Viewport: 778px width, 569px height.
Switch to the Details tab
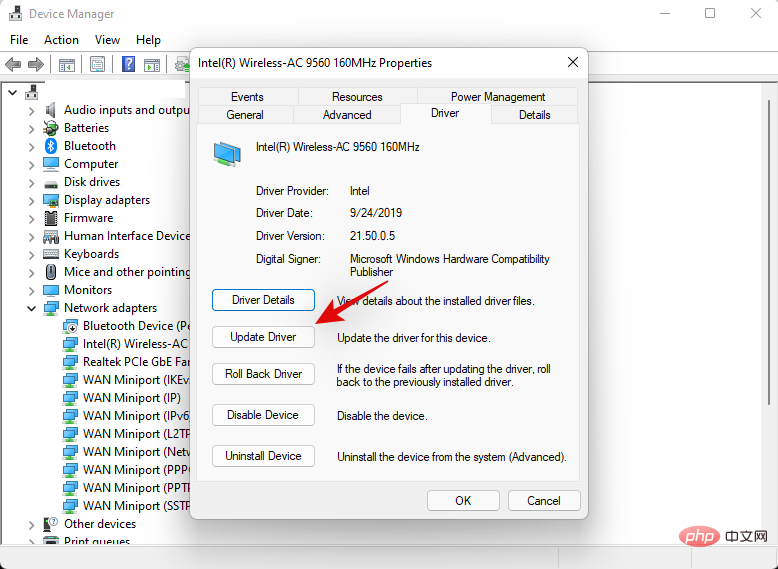coord(534,115)
